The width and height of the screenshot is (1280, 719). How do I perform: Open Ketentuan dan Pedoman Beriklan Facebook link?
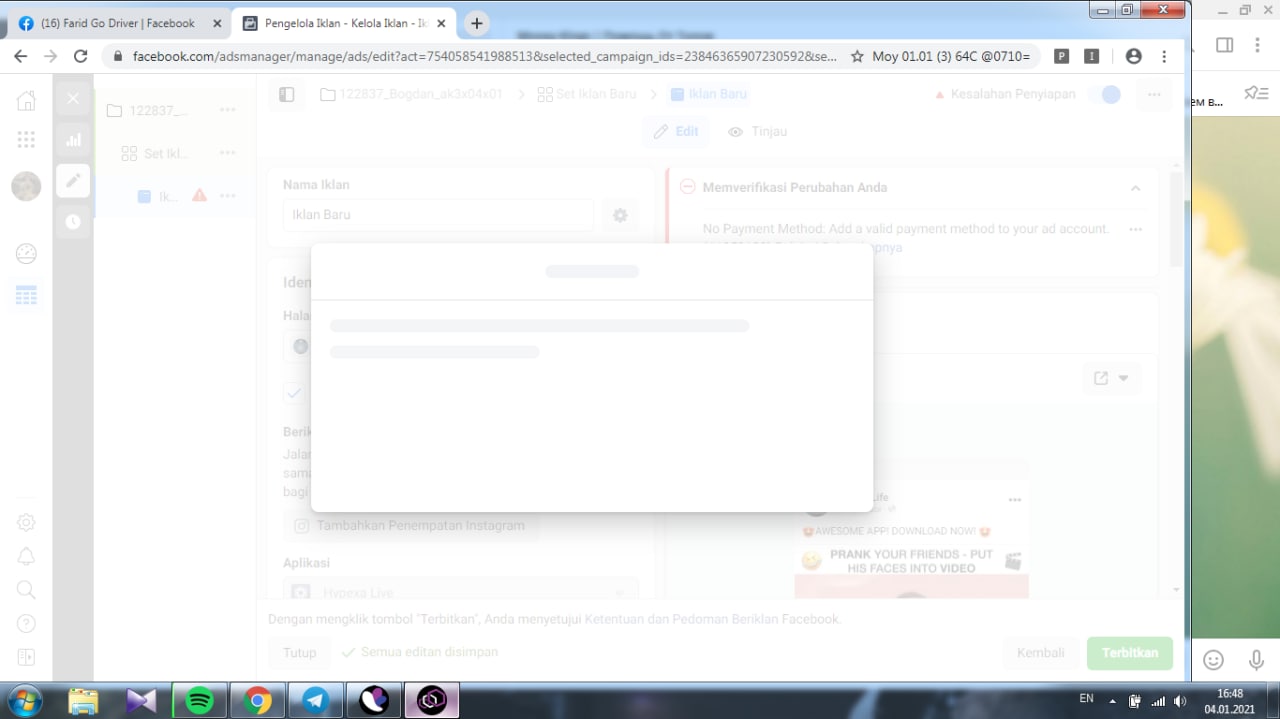coord(712,619)
